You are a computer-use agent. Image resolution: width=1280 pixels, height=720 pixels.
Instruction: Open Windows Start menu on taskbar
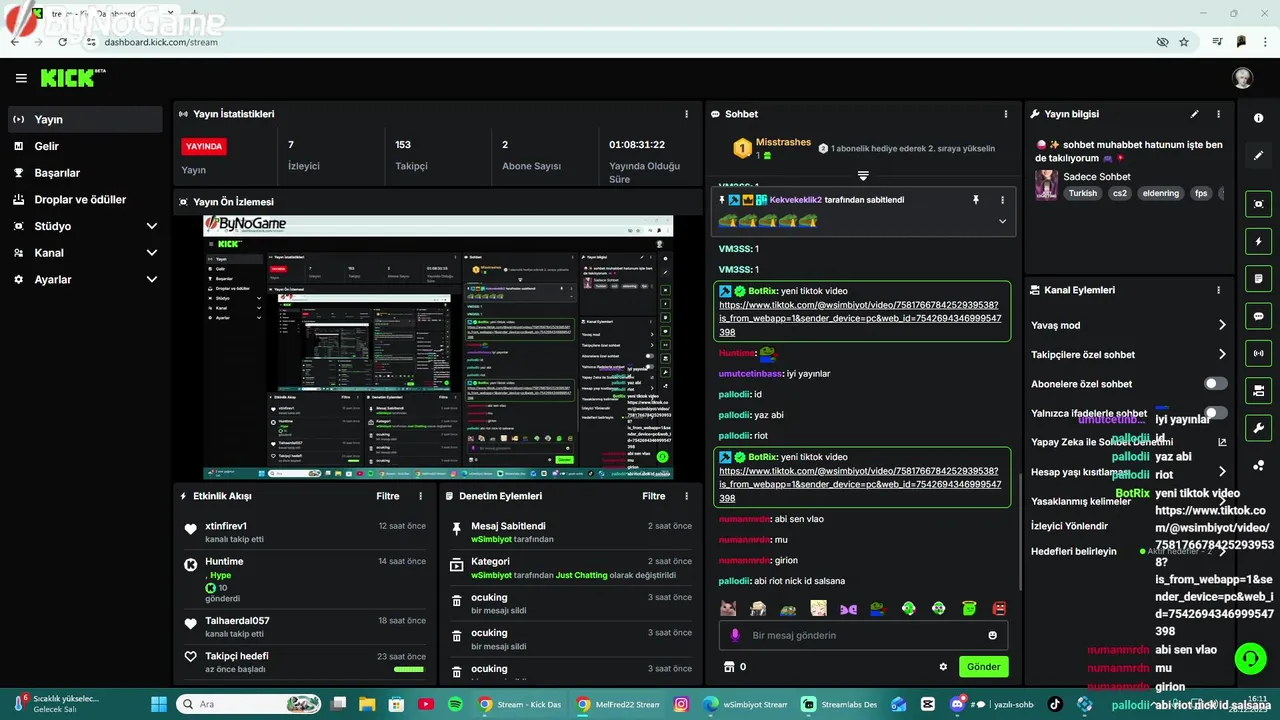[158, 704]
